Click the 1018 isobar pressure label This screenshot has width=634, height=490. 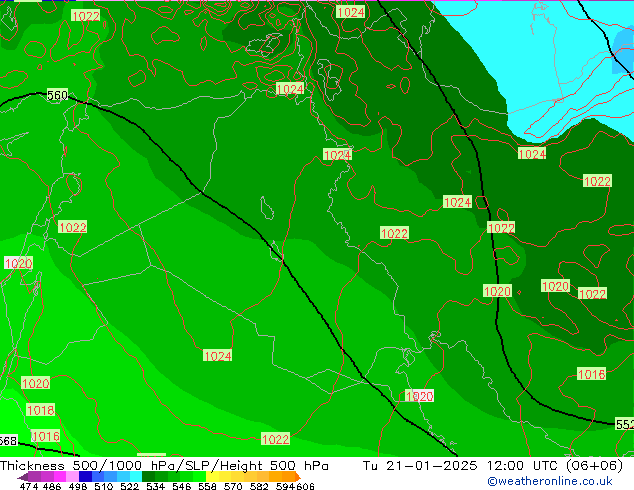(40, 410)
